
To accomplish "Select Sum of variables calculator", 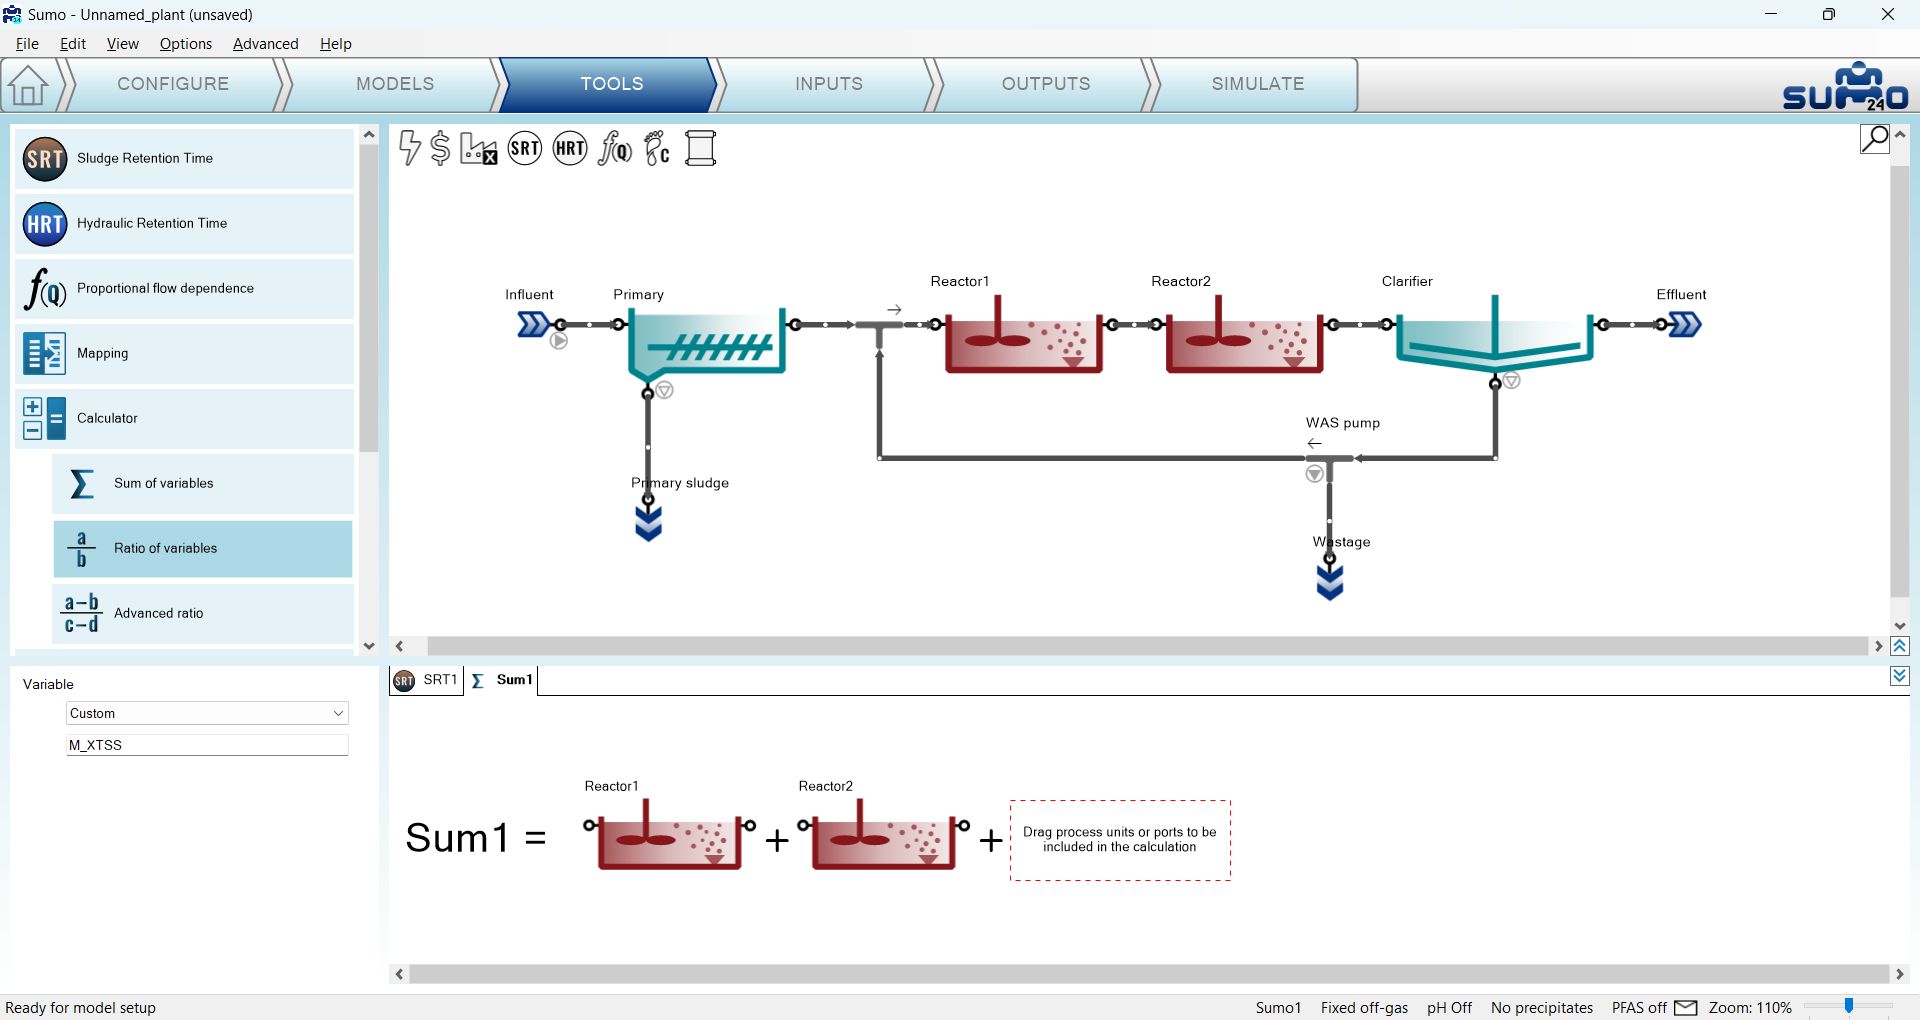I will coord(203,483).
